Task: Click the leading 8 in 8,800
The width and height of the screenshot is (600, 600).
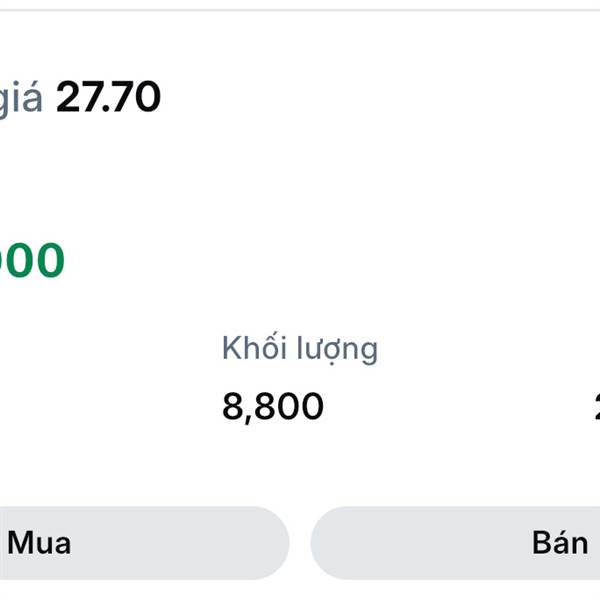Action: (x=233, y=407)
